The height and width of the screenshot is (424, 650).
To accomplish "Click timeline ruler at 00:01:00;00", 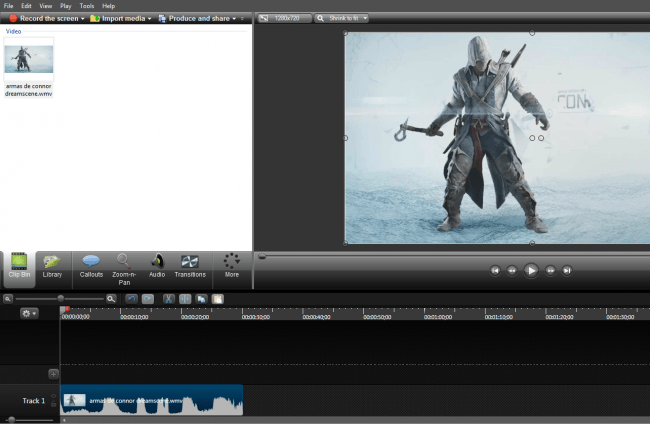I will [x=438, y=317].
